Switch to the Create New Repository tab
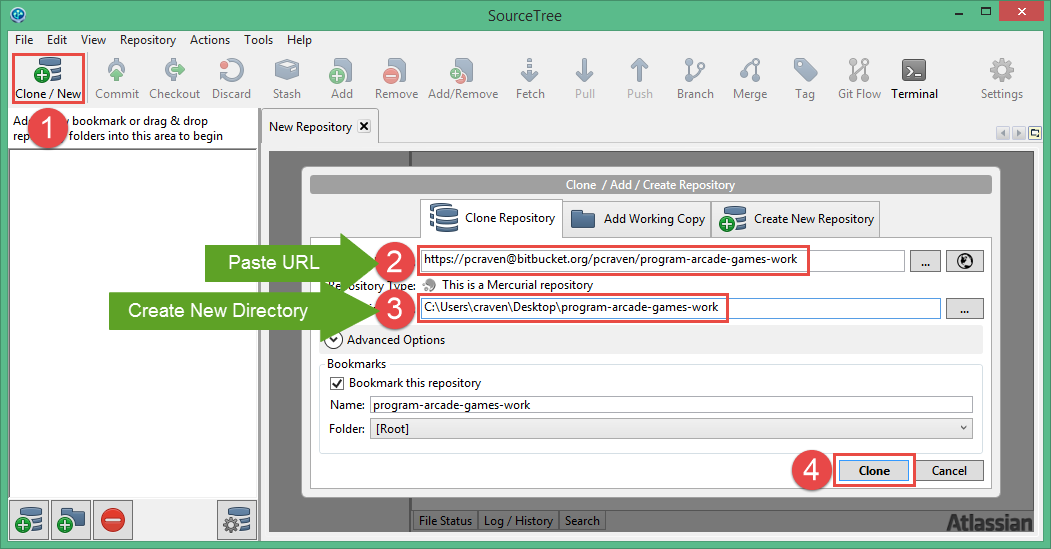The image size is (1051, 549). coord(796,219)
